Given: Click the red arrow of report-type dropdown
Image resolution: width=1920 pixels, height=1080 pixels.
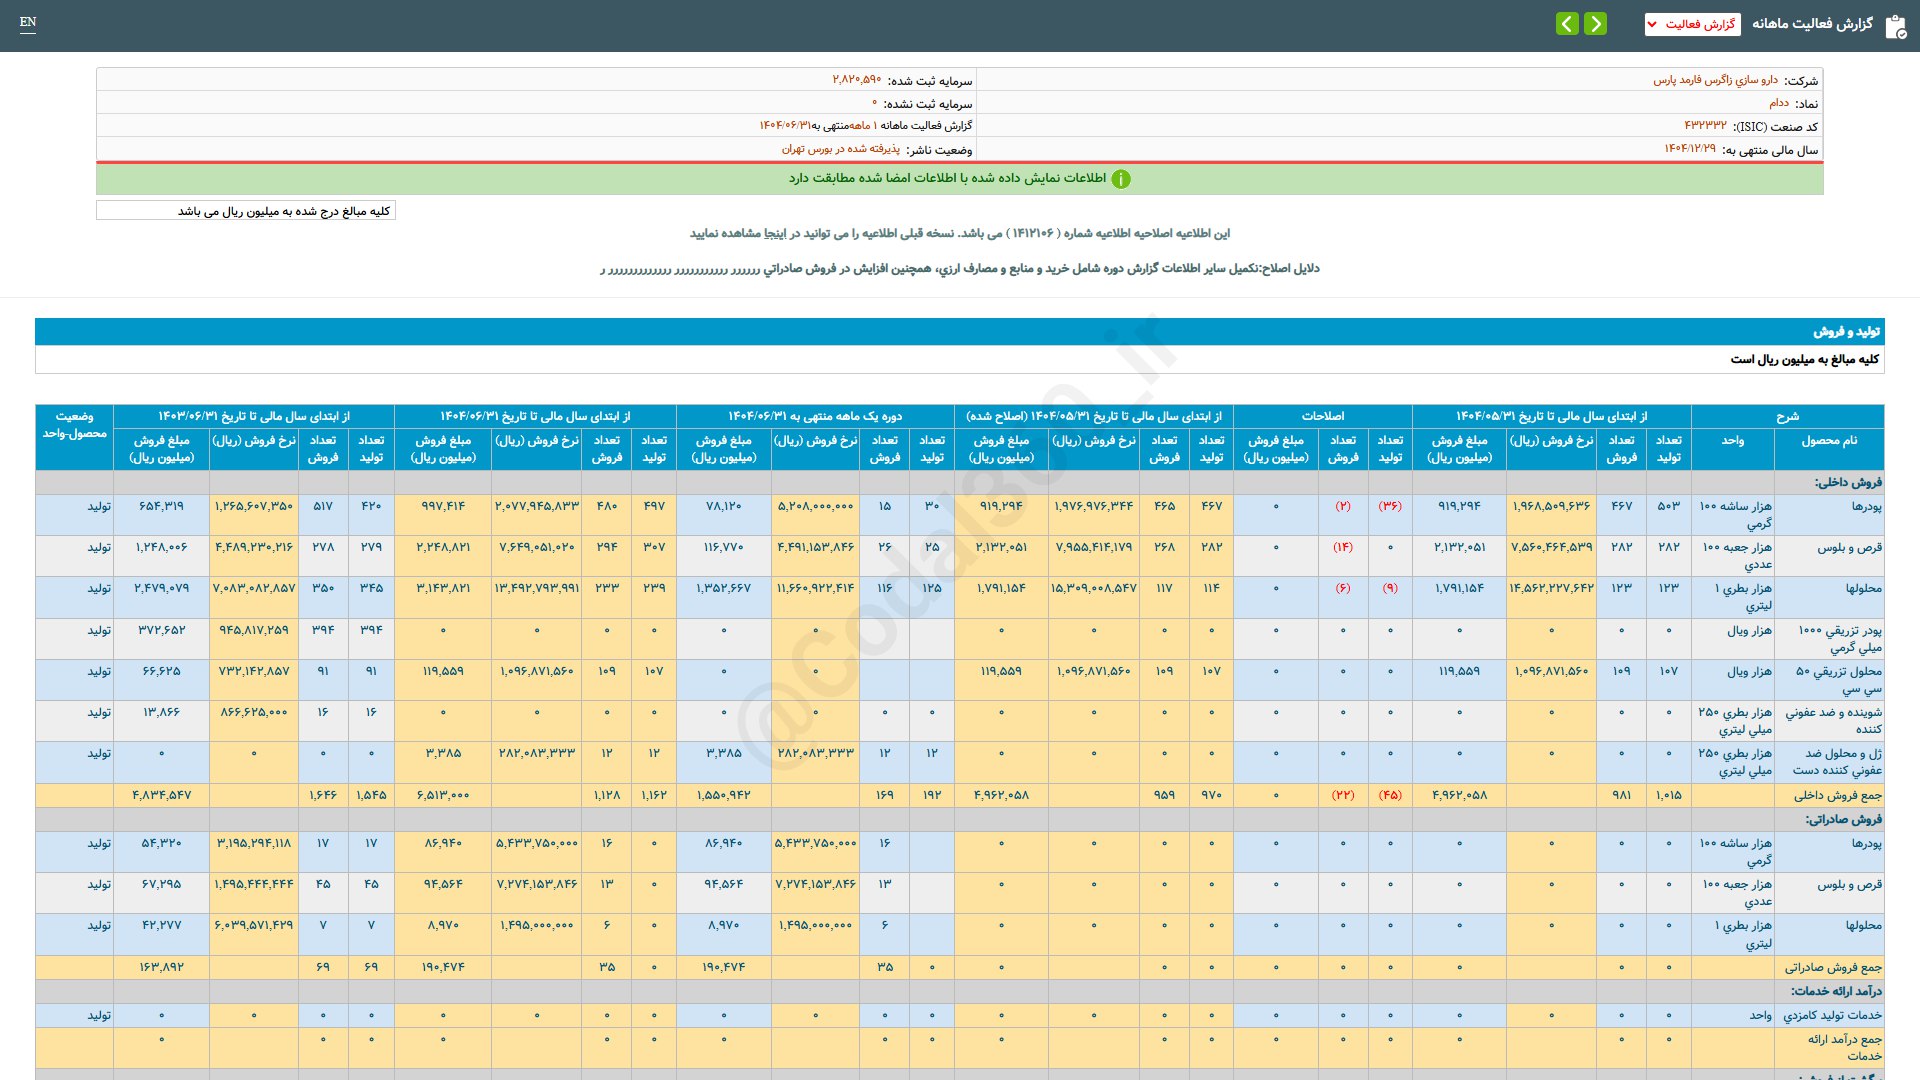Looking at the screenshot, I should (1652, 24).
